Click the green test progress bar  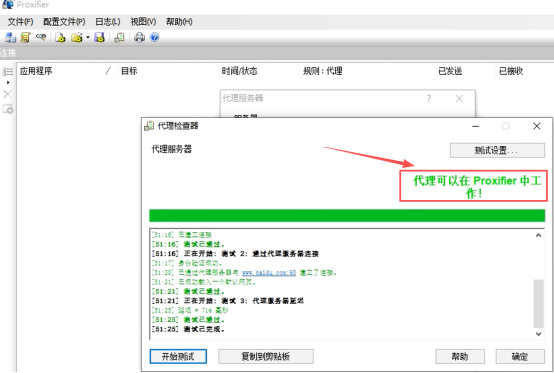tap(347, 215)
